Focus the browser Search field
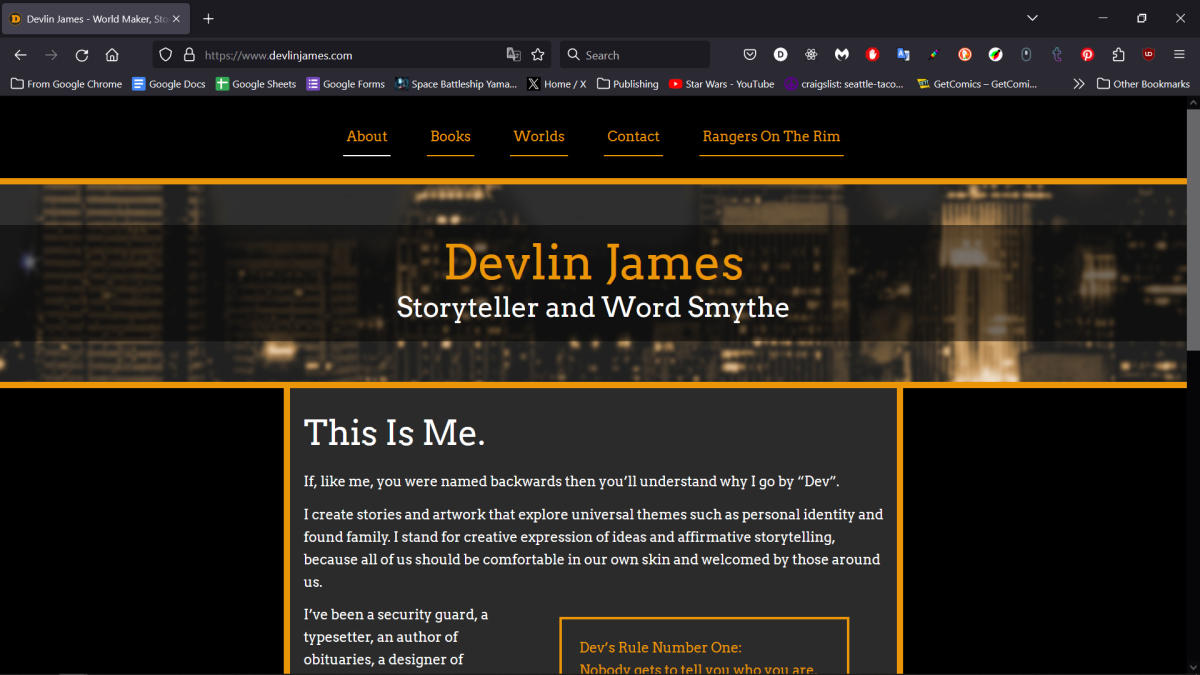 [x=640, y=55]
